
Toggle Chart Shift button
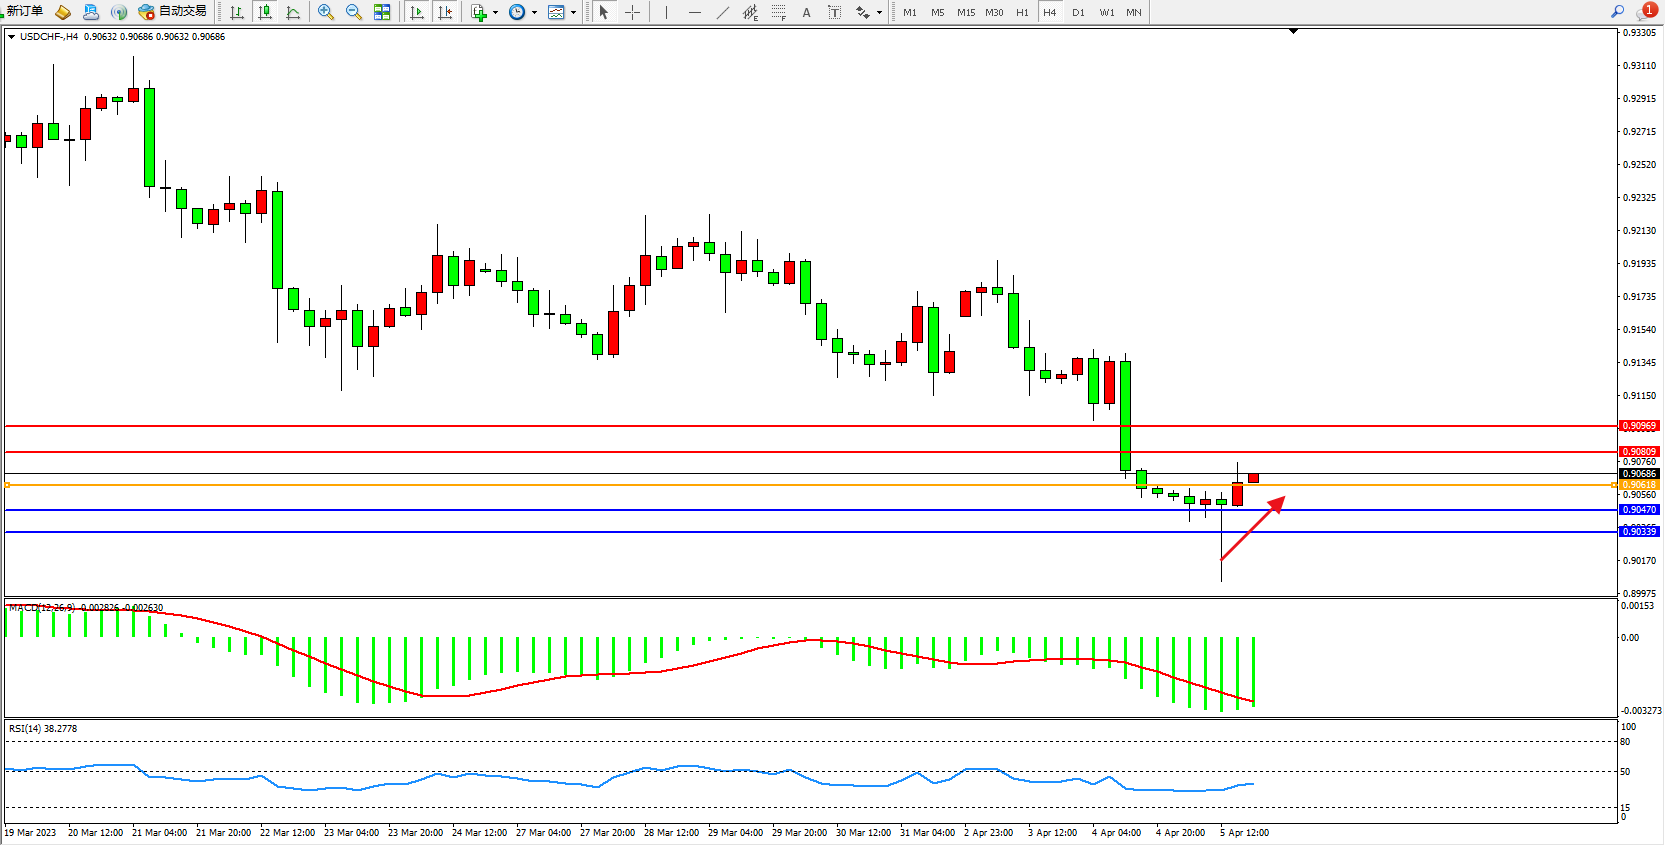pyautogui.click(x=445, y=12)
